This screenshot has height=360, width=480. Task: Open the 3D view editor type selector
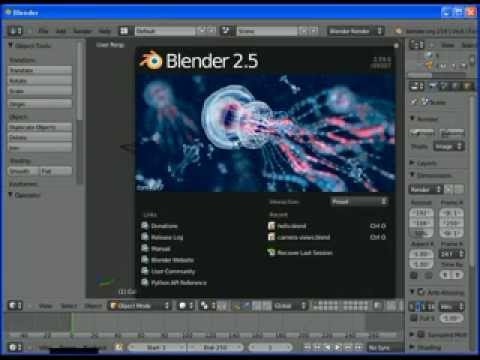[15, 306]
